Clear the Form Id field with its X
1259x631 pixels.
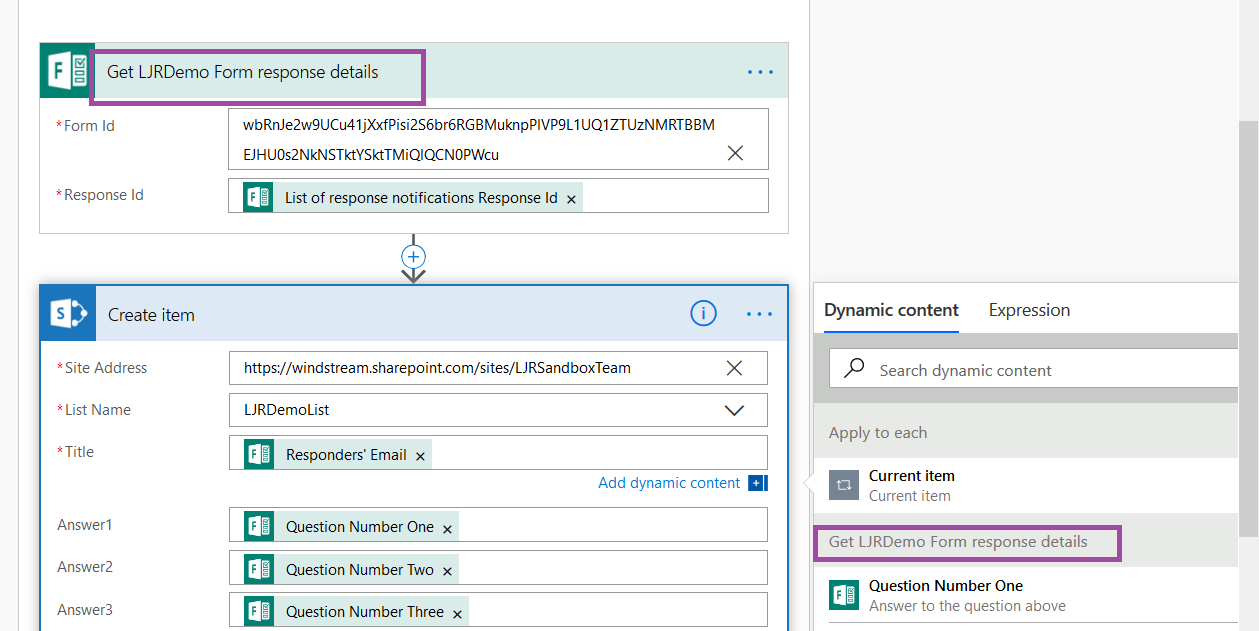tap(735, 152)
